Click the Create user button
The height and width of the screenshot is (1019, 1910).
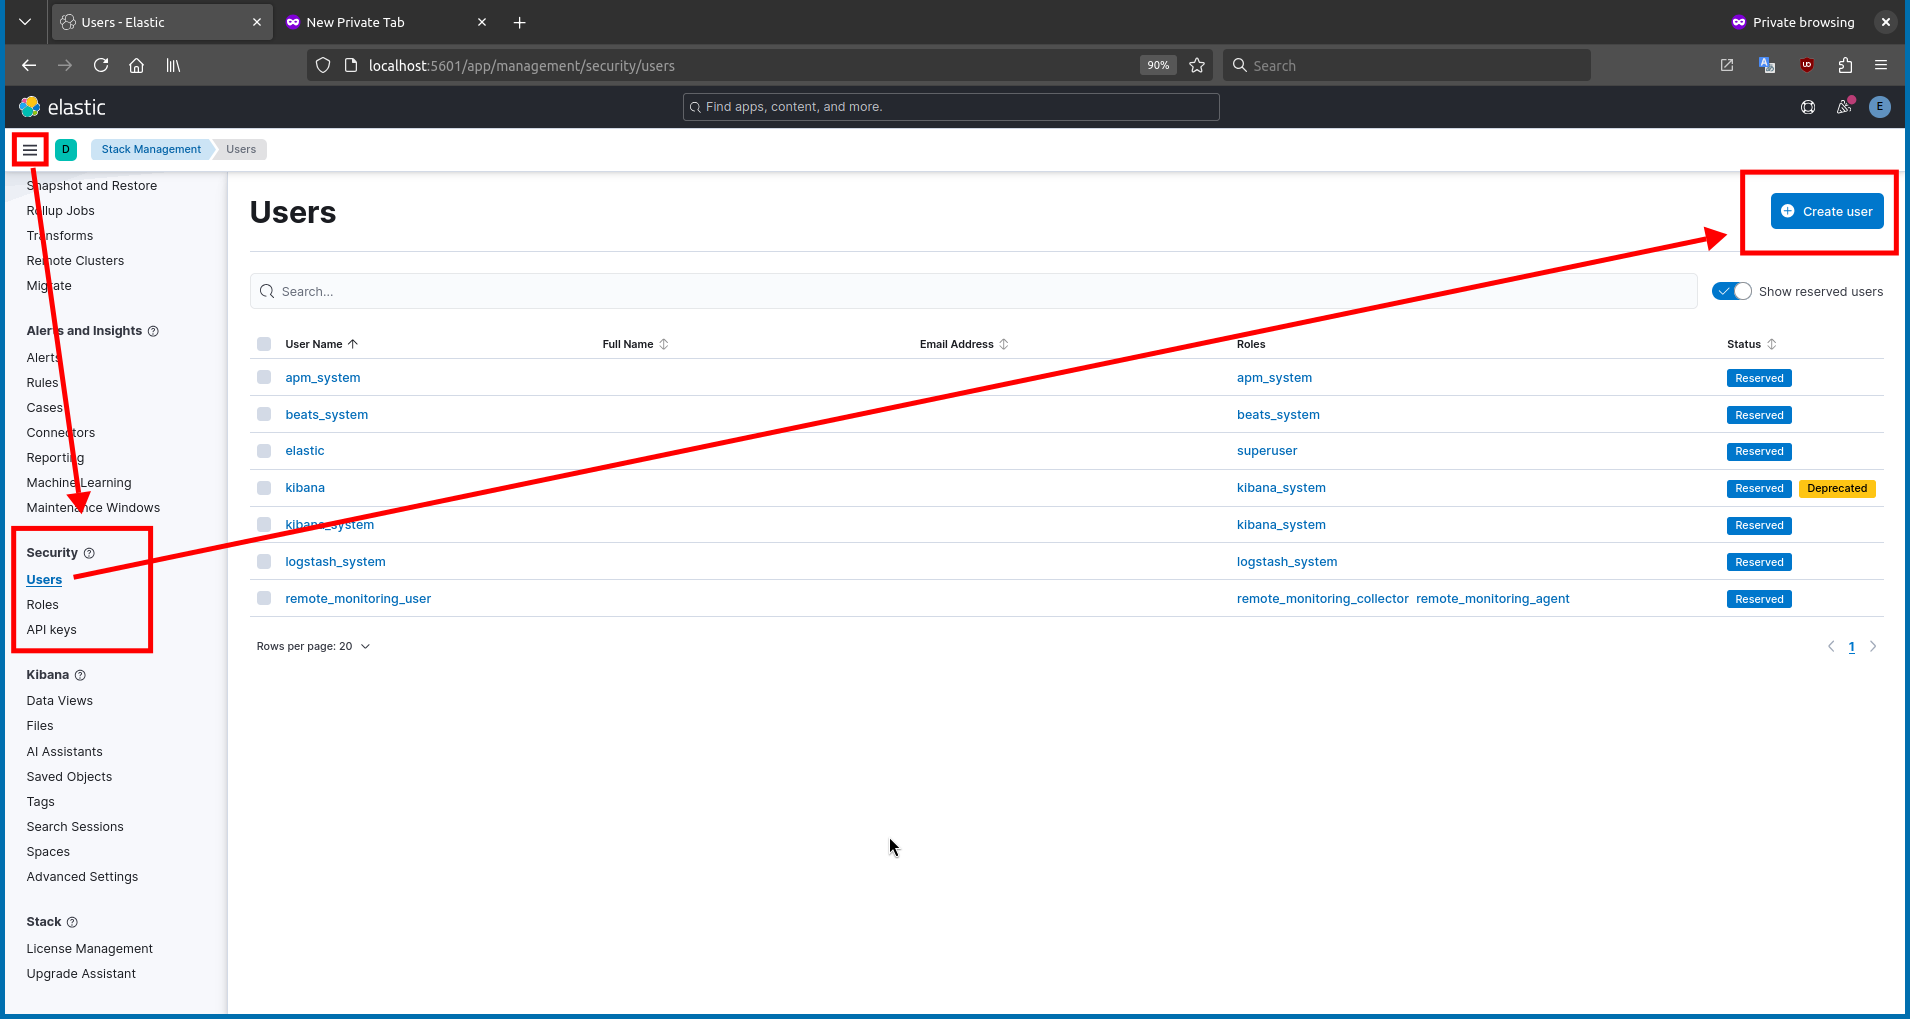pyautogui.click(x=1827, y=211)
